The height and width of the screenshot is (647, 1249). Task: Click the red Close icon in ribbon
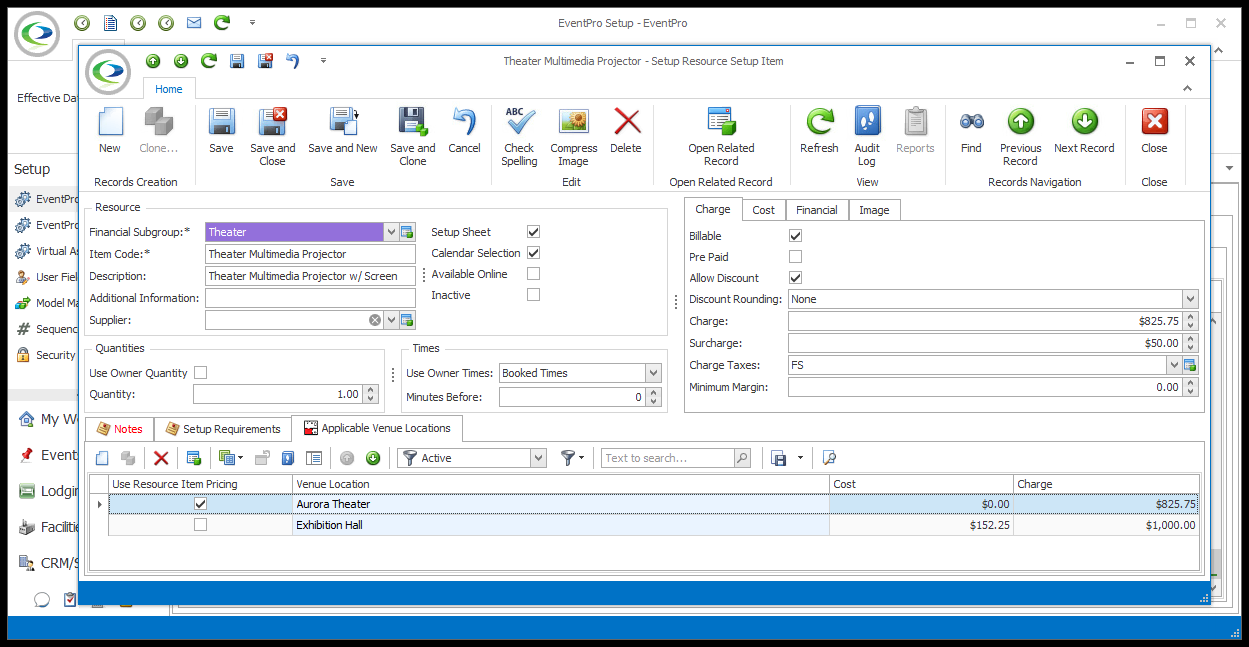point(1154,131)
